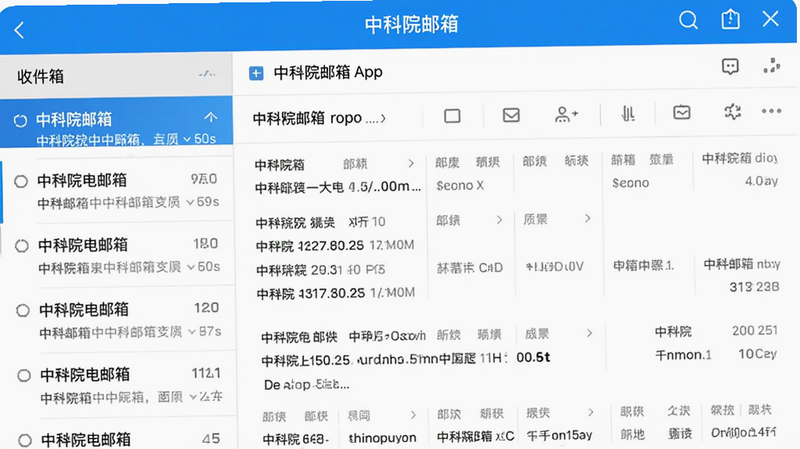Open the chat bubble feedback icon

coord(730,66)
